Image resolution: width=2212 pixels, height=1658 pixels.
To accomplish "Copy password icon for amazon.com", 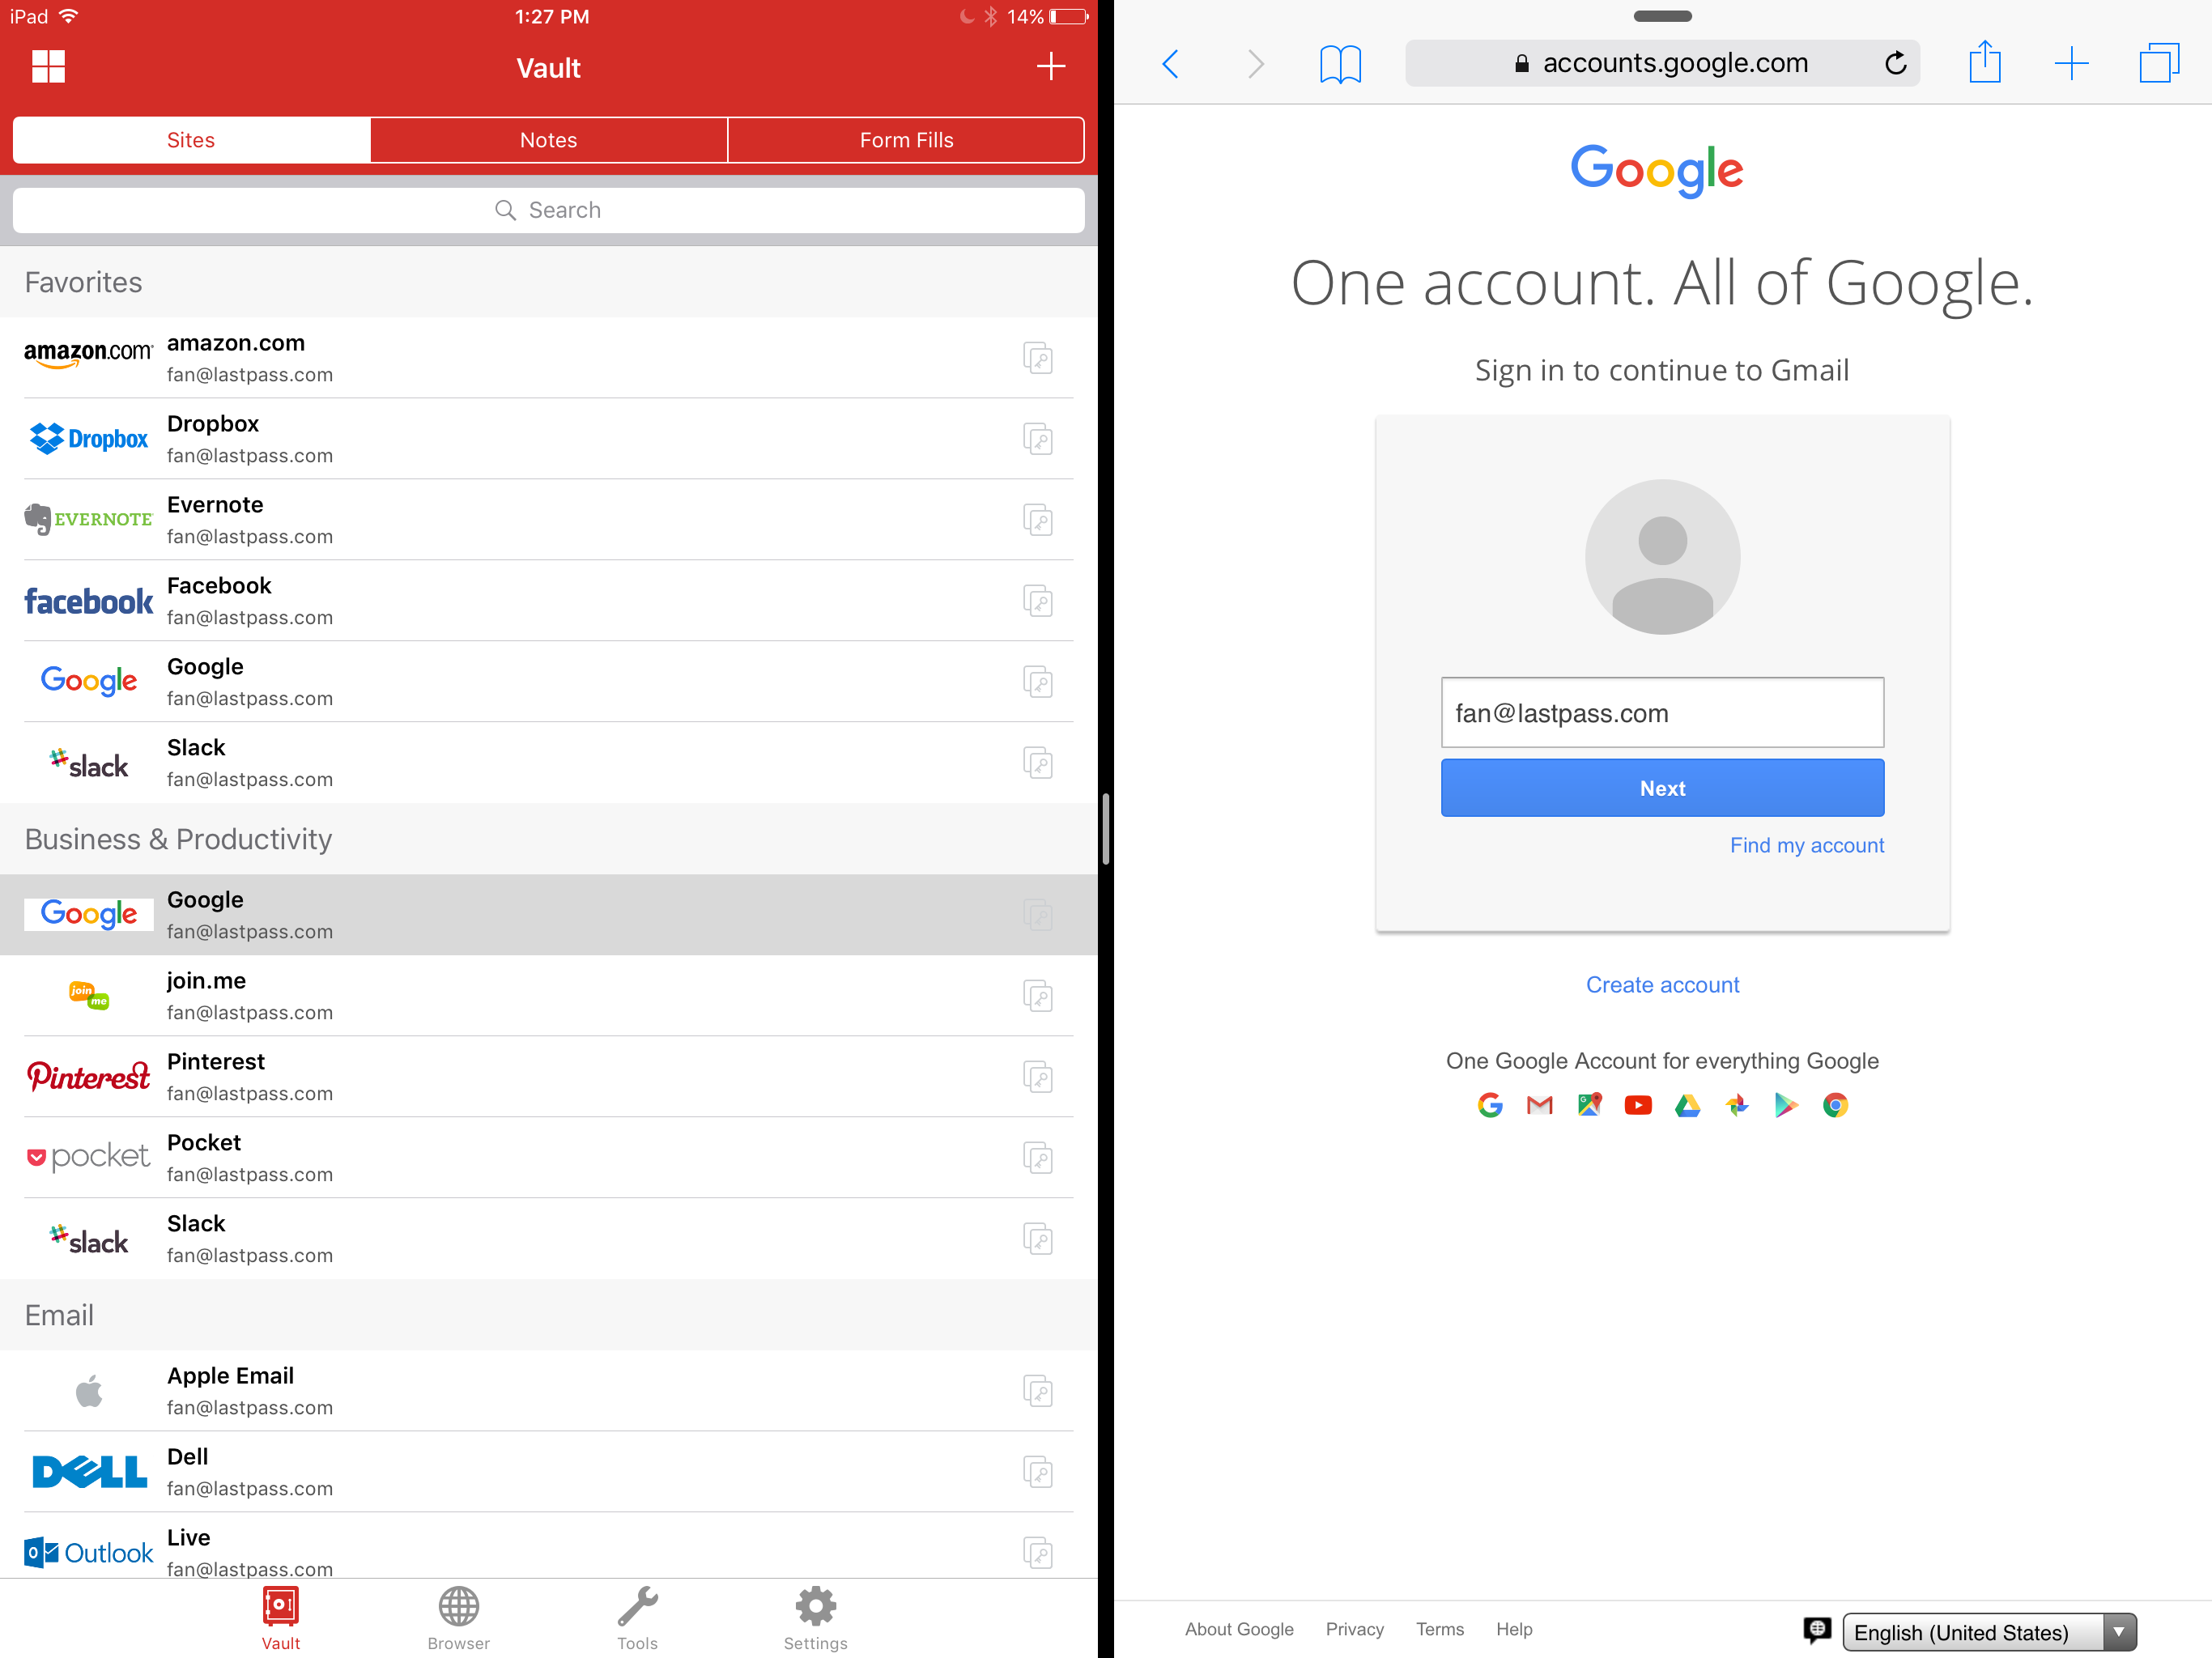I will click(1038, 358).
